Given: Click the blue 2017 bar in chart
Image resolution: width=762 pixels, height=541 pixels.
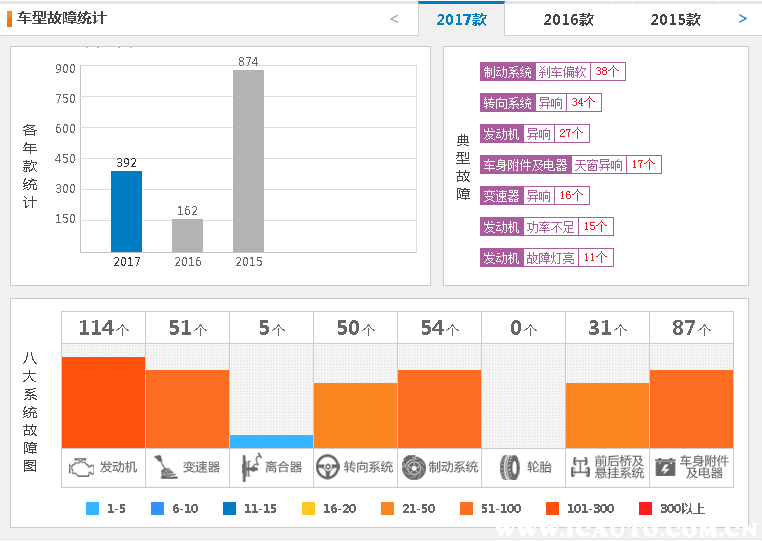Looking at the screenshot, I should pos(126,211).
